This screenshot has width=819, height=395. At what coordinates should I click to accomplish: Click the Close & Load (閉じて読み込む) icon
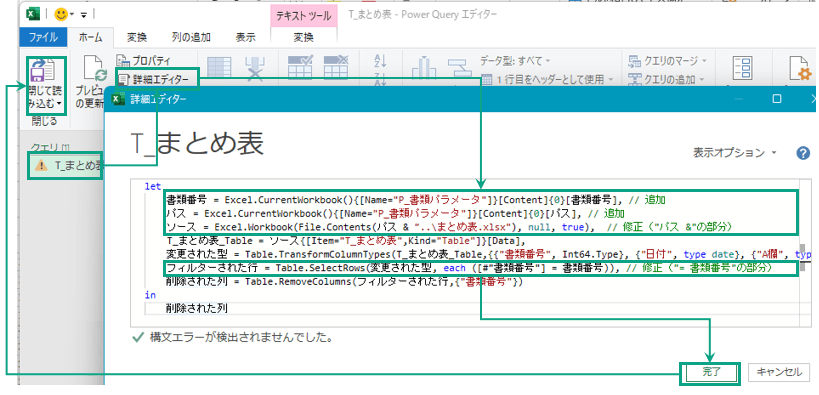click(x=43, y=71)
